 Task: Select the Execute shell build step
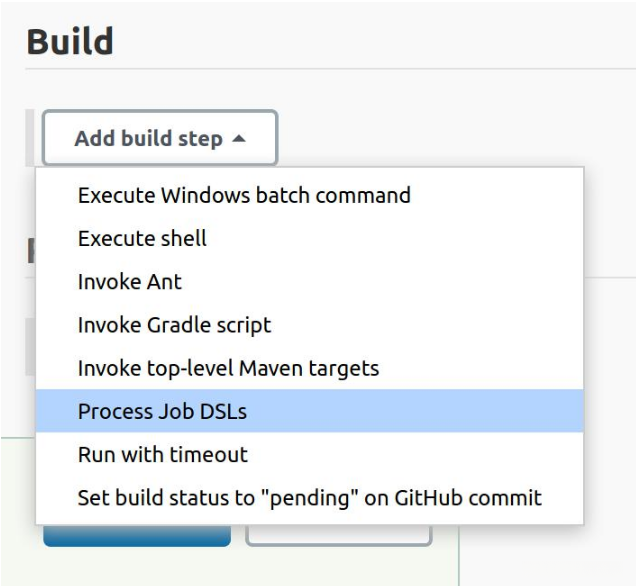tap(142, 238)
